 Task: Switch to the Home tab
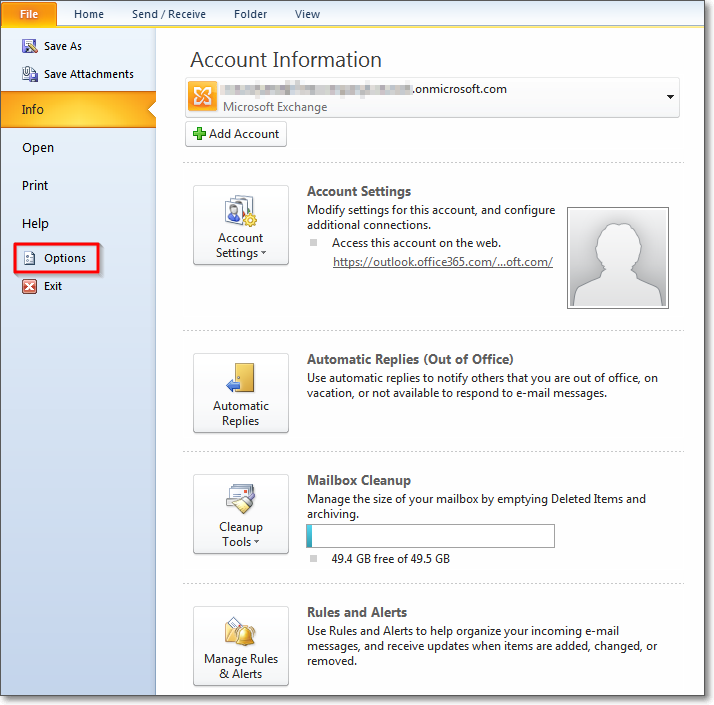[89, 14]
